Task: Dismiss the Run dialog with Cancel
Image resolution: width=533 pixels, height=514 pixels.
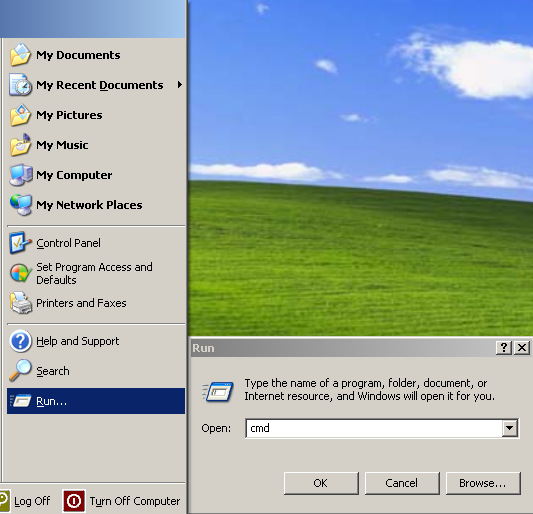Action: (402, 483)
